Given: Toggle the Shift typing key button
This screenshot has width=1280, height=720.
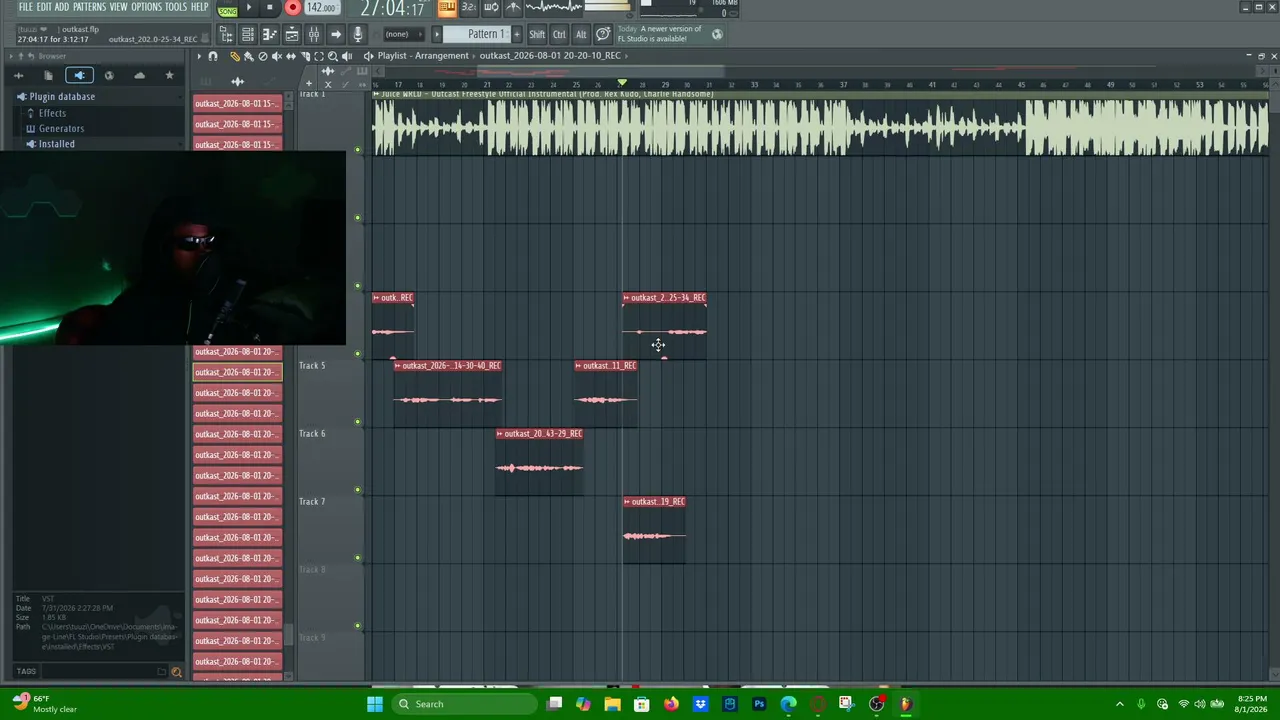Looking at the screenshot, I should 537,34.
